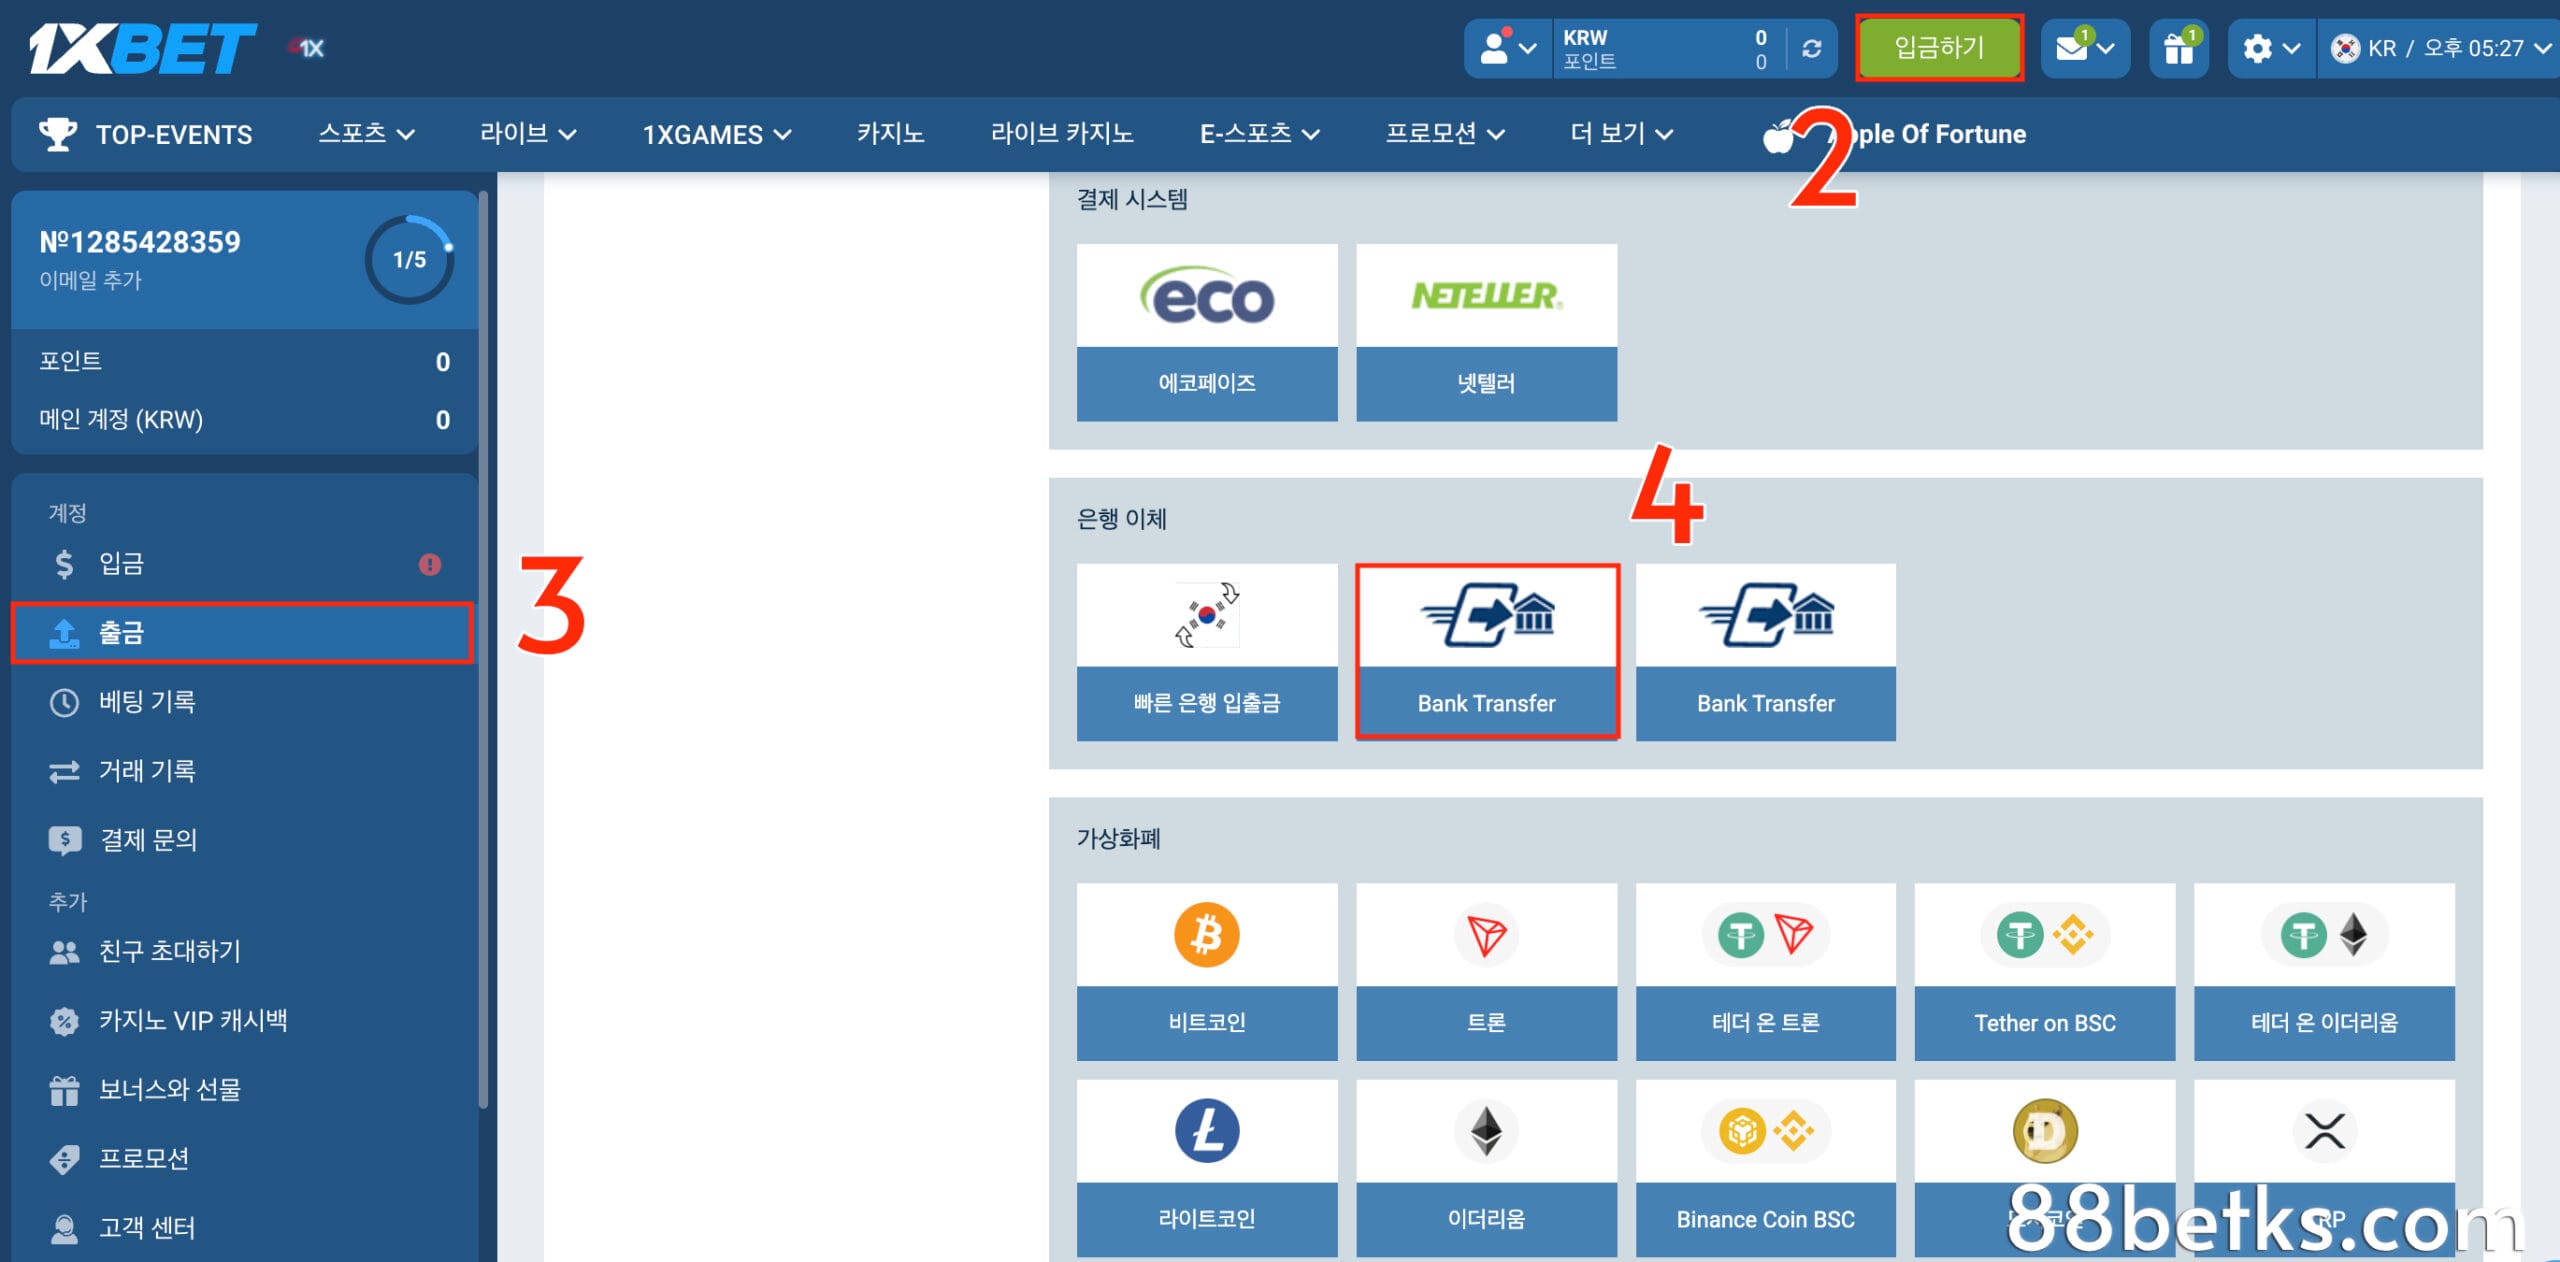The width and height of the screenshot is (2560, 1262).
Task: Click the 메인 계정 (KRW) balance row
Action: 245,420
